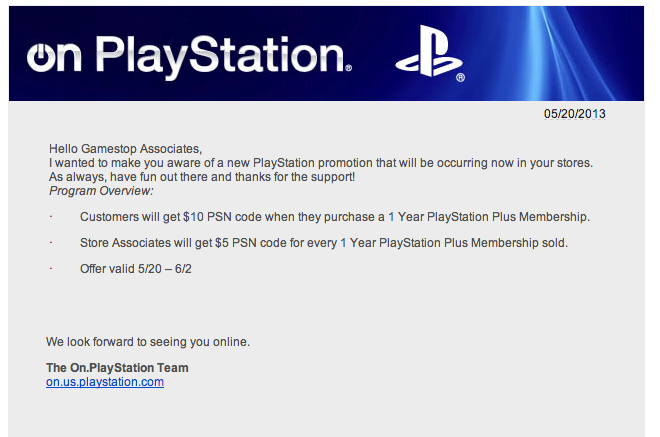
Task: Click the "have fun out there" thank-you line
Action: tap(202, 177)
